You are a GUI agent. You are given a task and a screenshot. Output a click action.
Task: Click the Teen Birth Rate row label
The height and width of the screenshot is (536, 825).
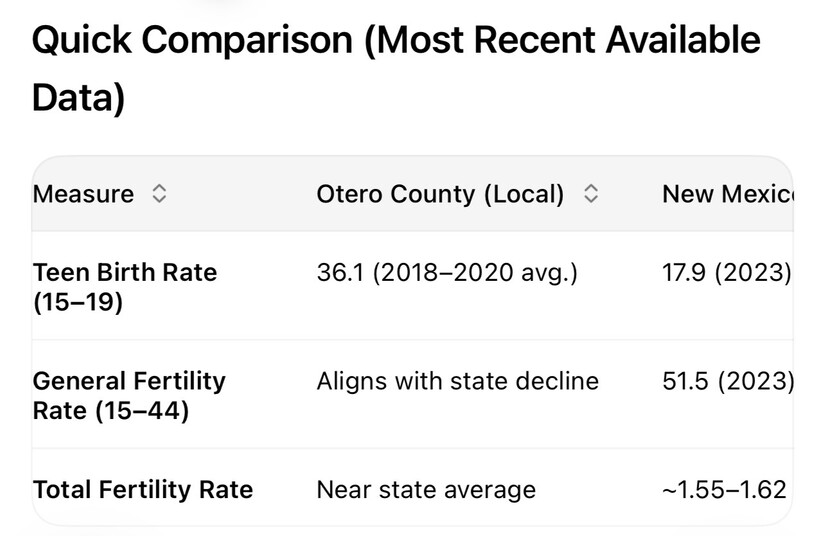(124, 272)
